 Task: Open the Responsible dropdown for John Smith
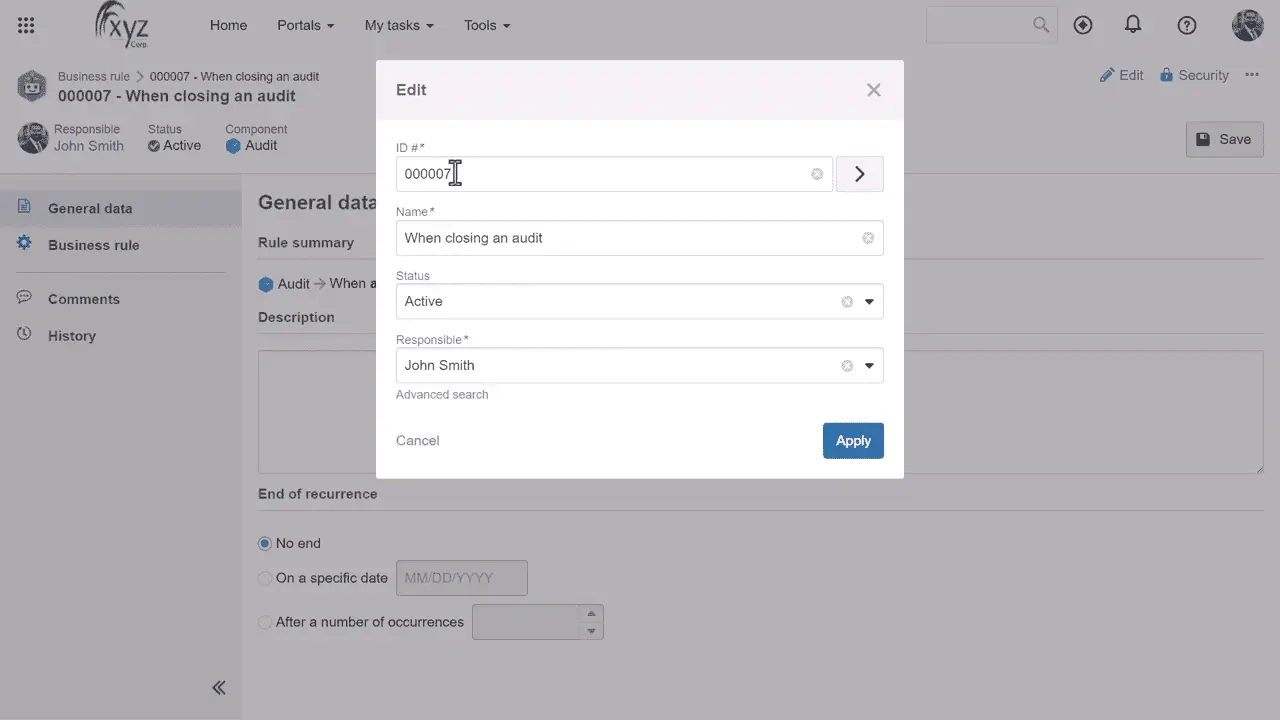pos(868,365)
